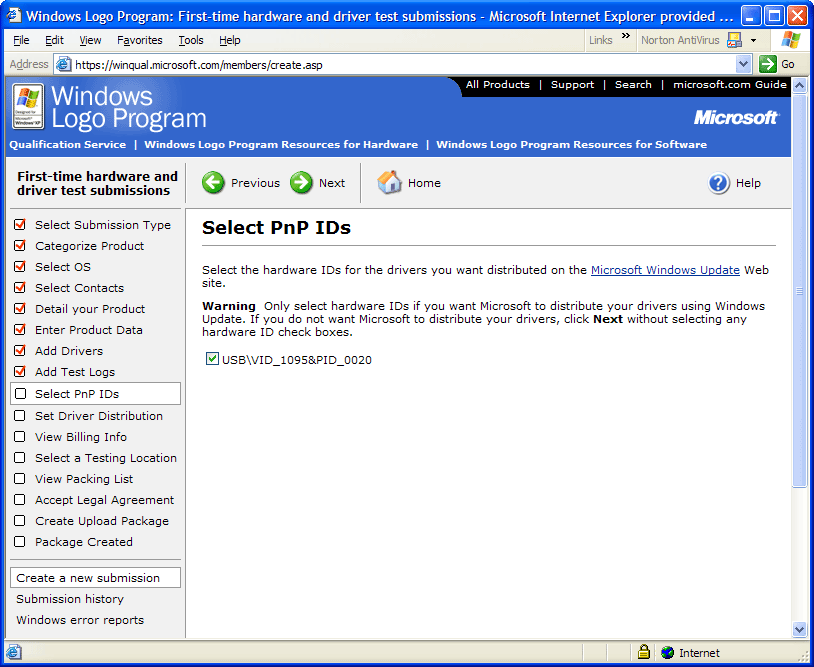This screenshot has height=667, width=814.
Task: Open Windows Logo Program Resources for Software
Action: (x=571, y=144)
